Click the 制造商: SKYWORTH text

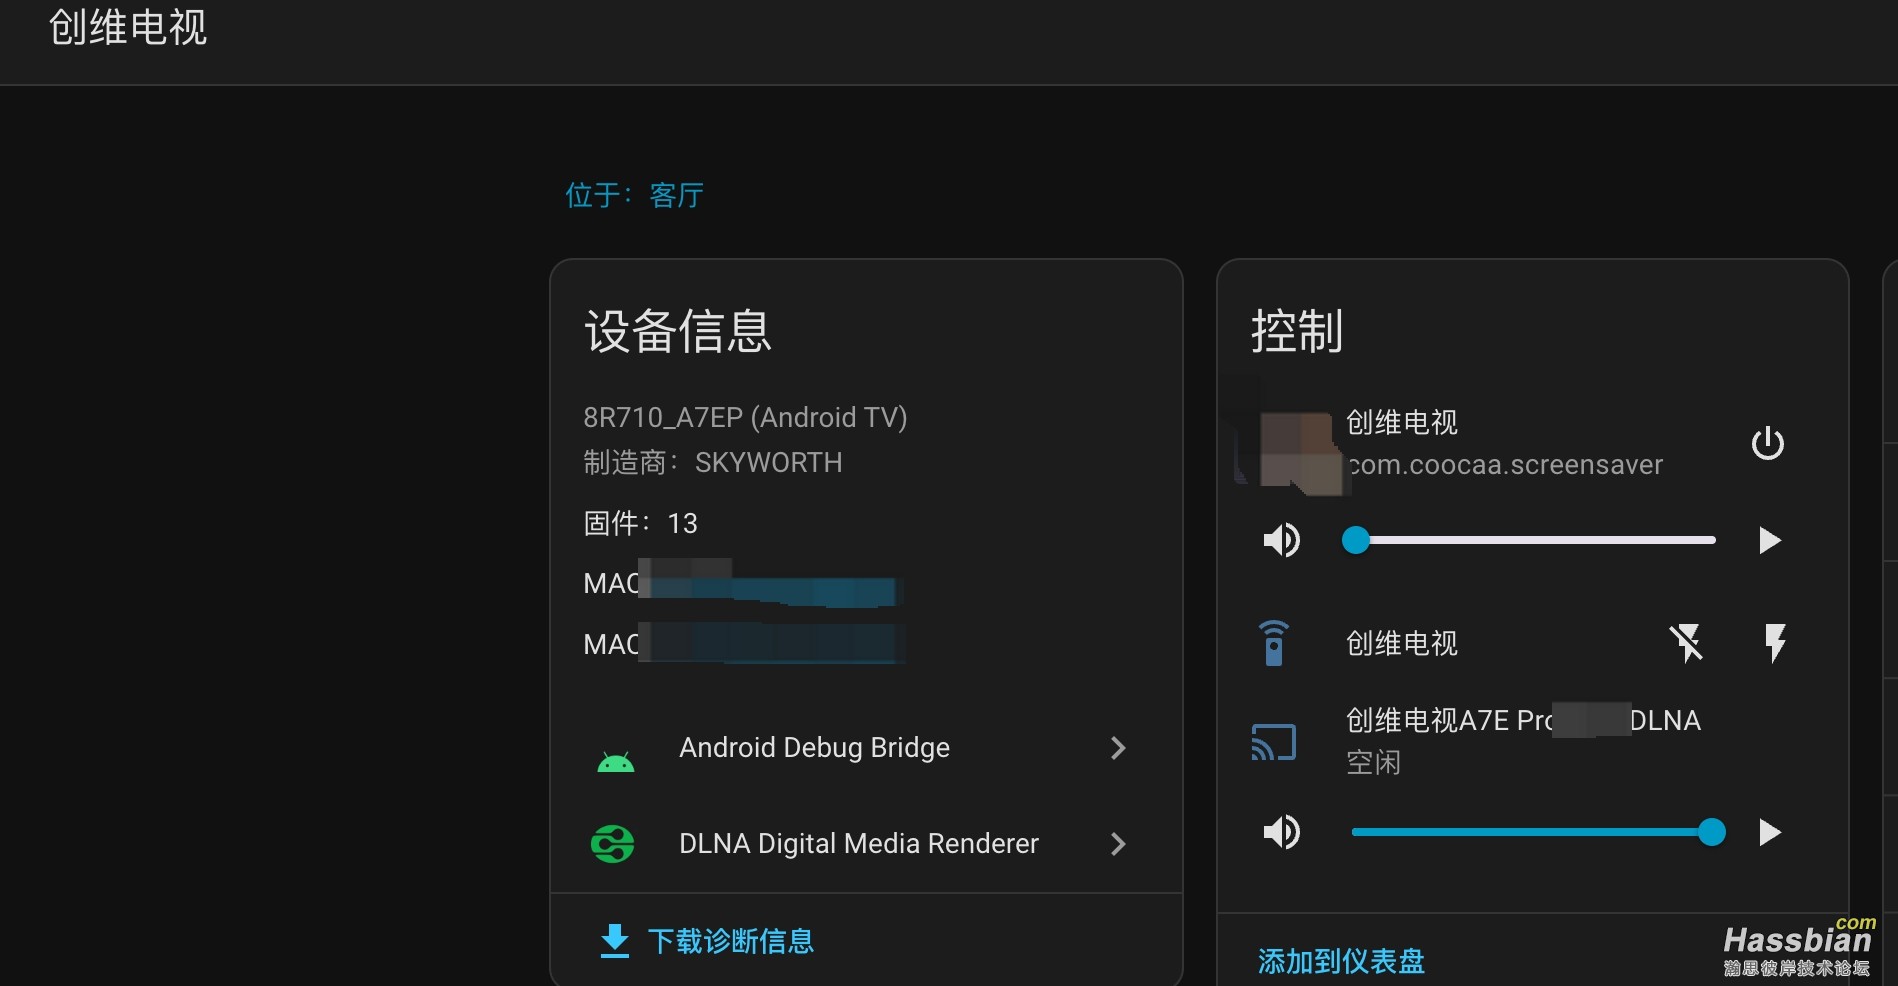(x=713, y=462)
